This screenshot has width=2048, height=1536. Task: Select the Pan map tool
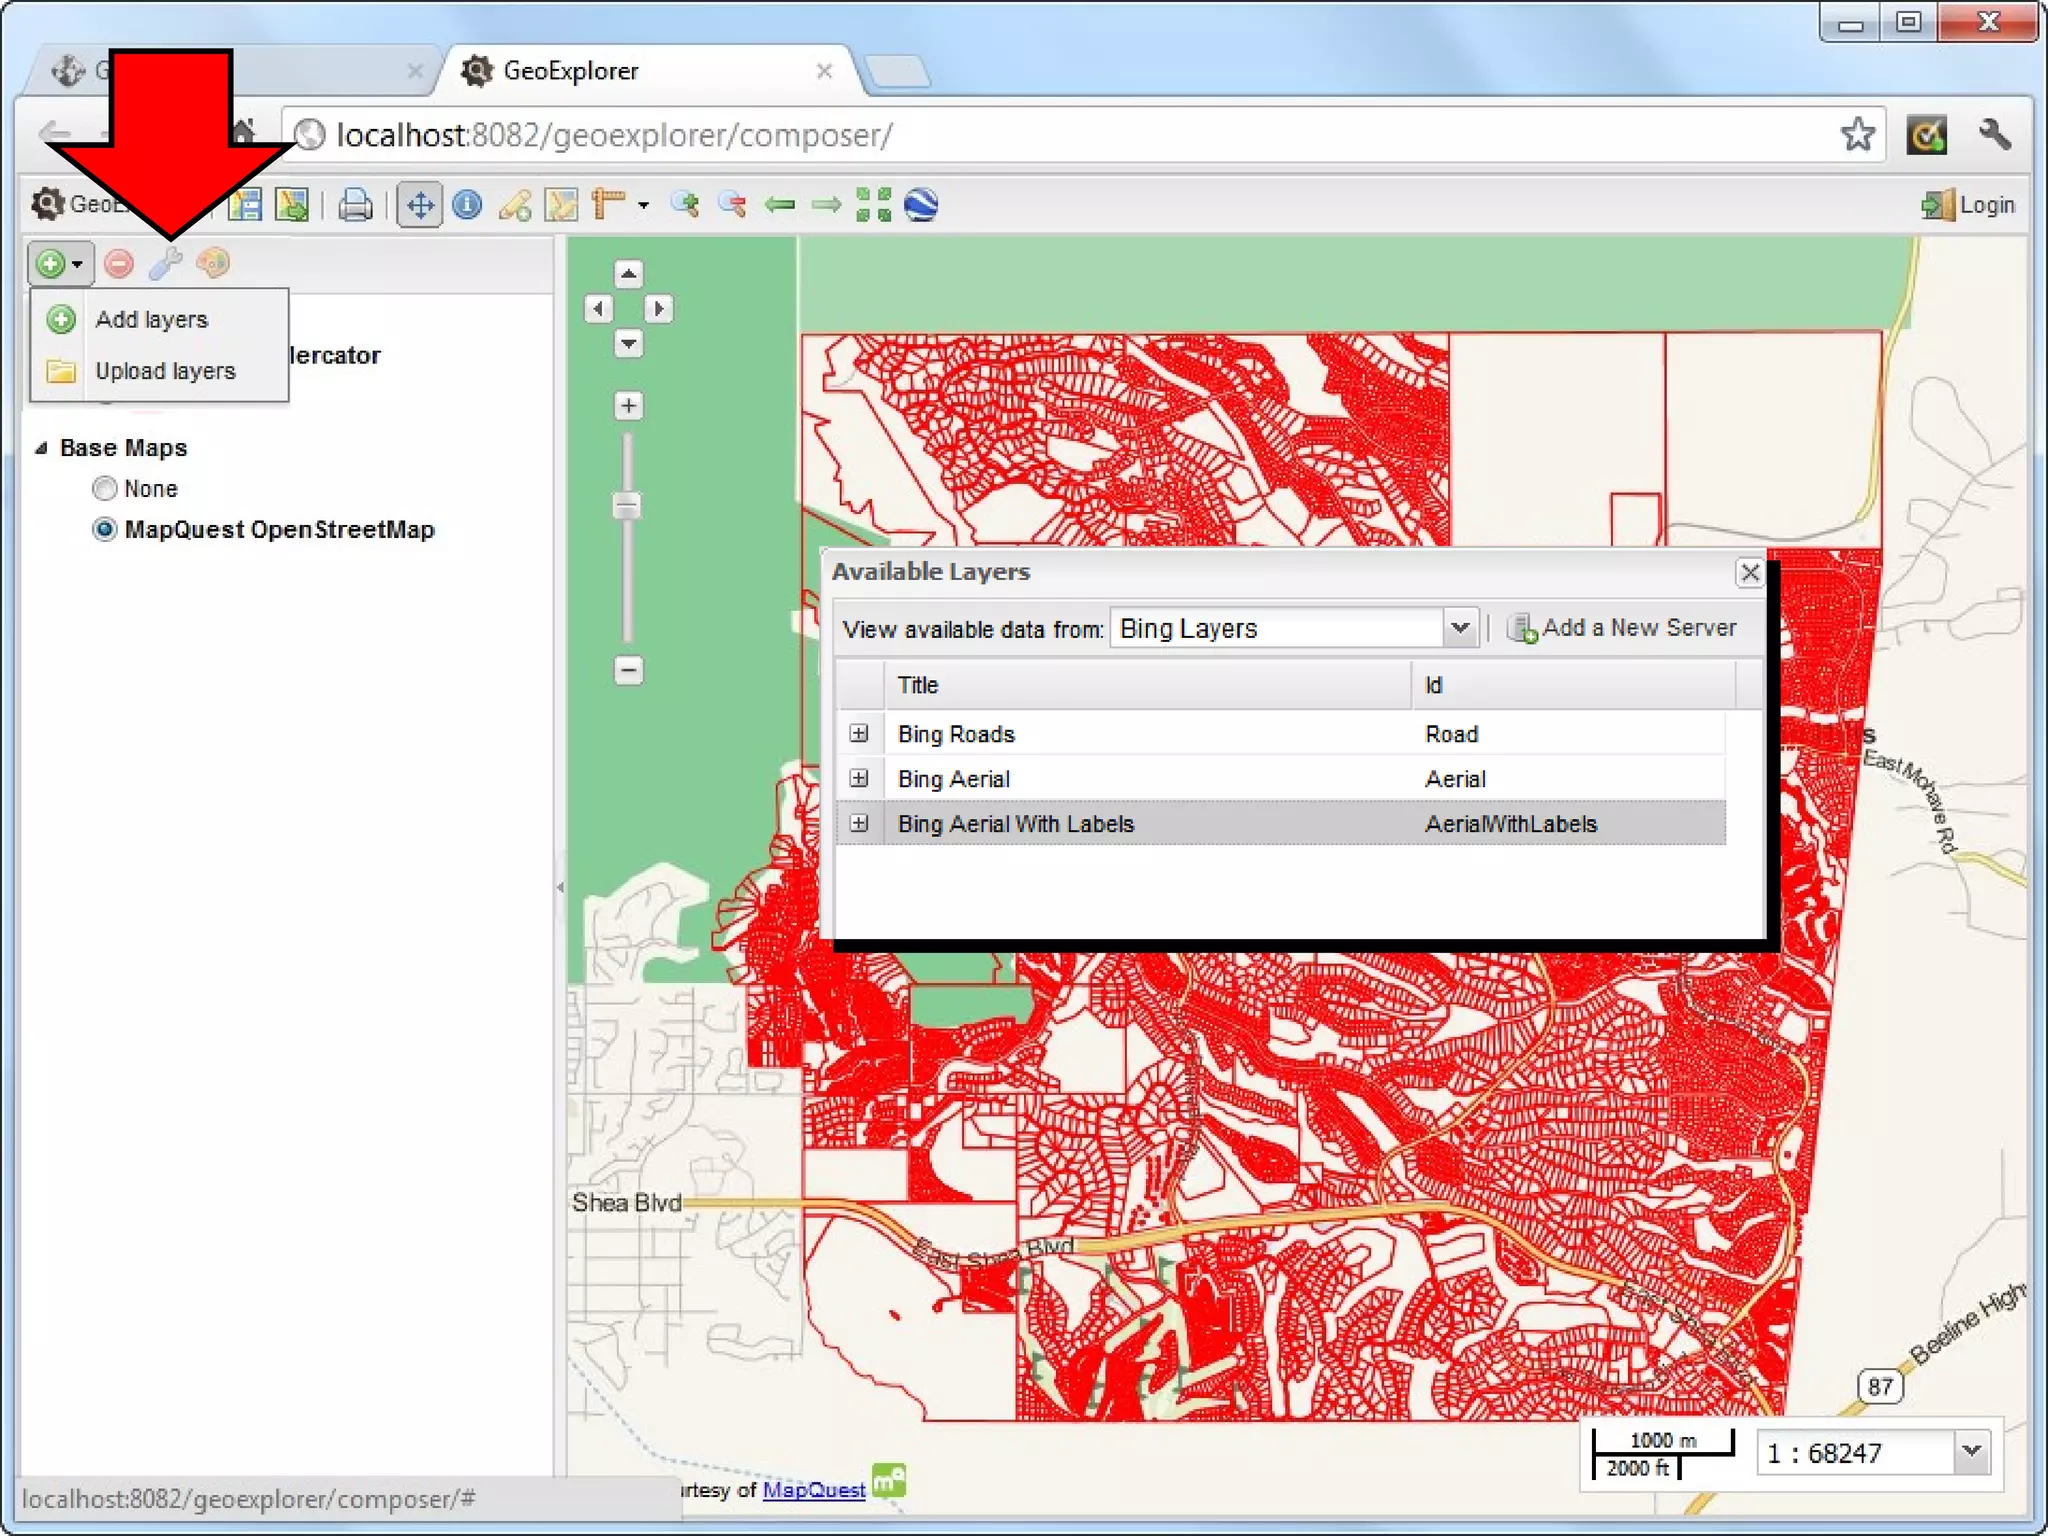[x=420, y=205]
